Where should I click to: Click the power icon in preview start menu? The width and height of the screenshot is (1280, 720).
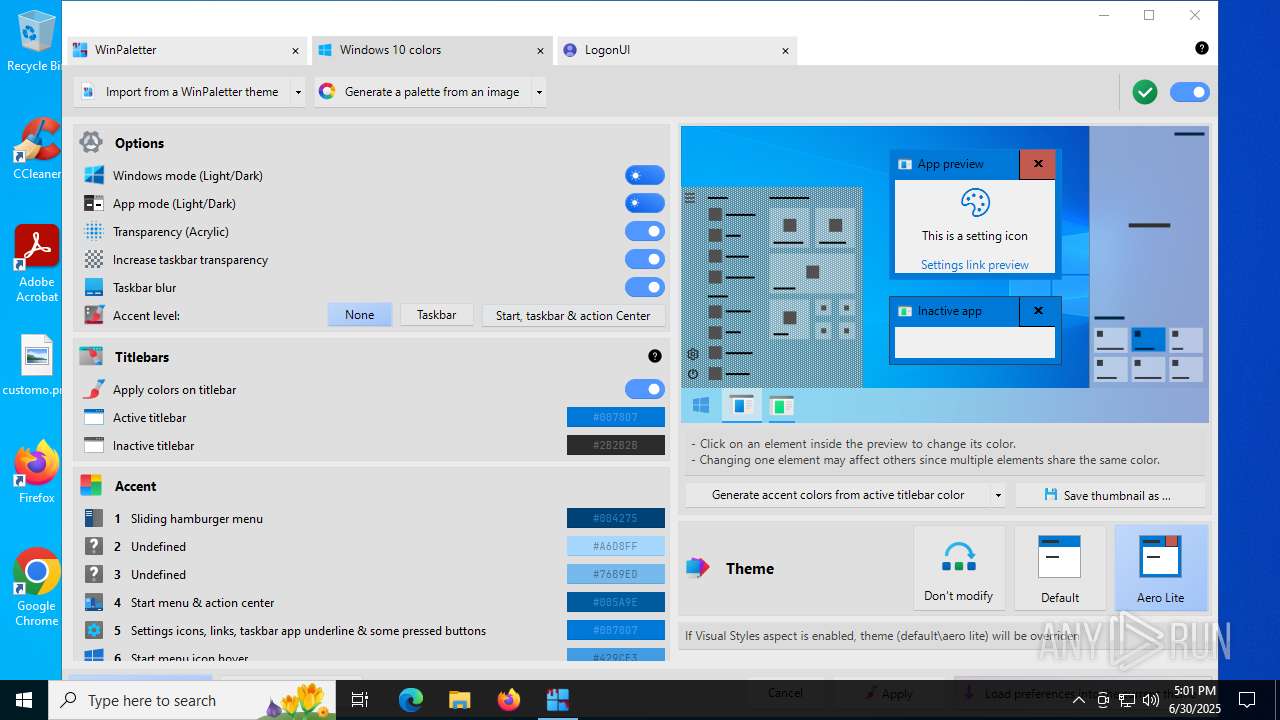[693, 374]
